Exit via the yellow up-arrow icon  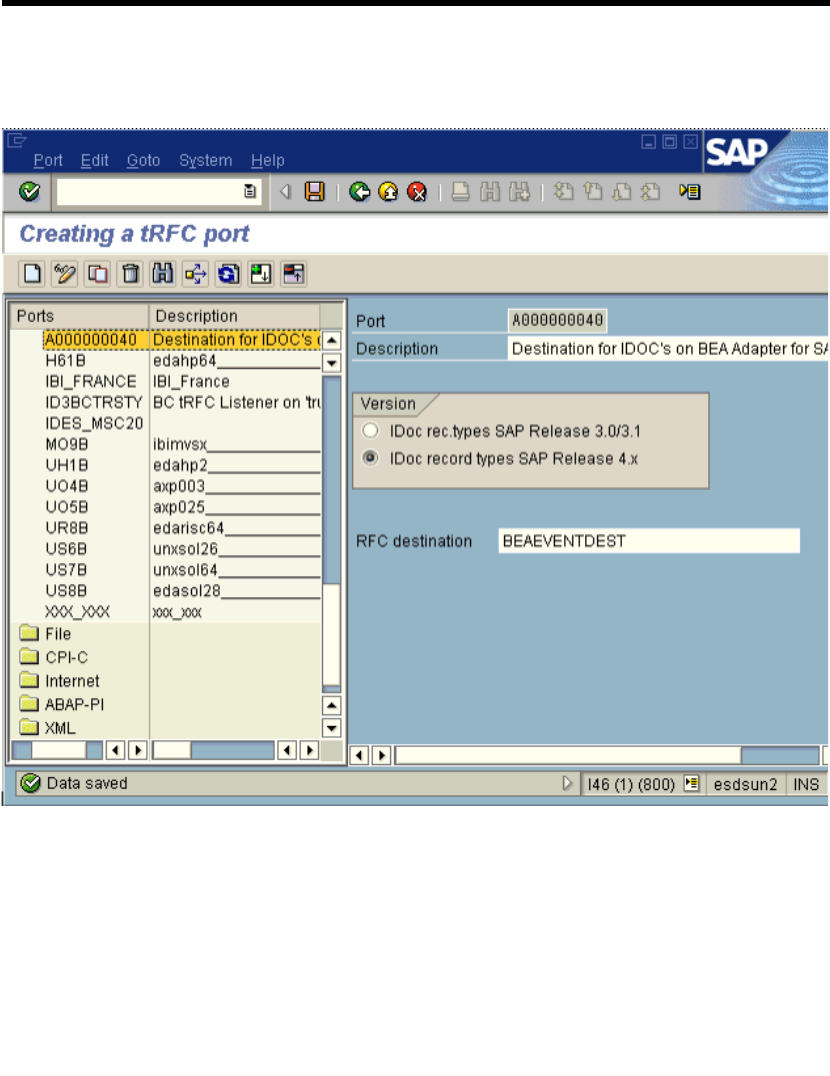(388, 191)
